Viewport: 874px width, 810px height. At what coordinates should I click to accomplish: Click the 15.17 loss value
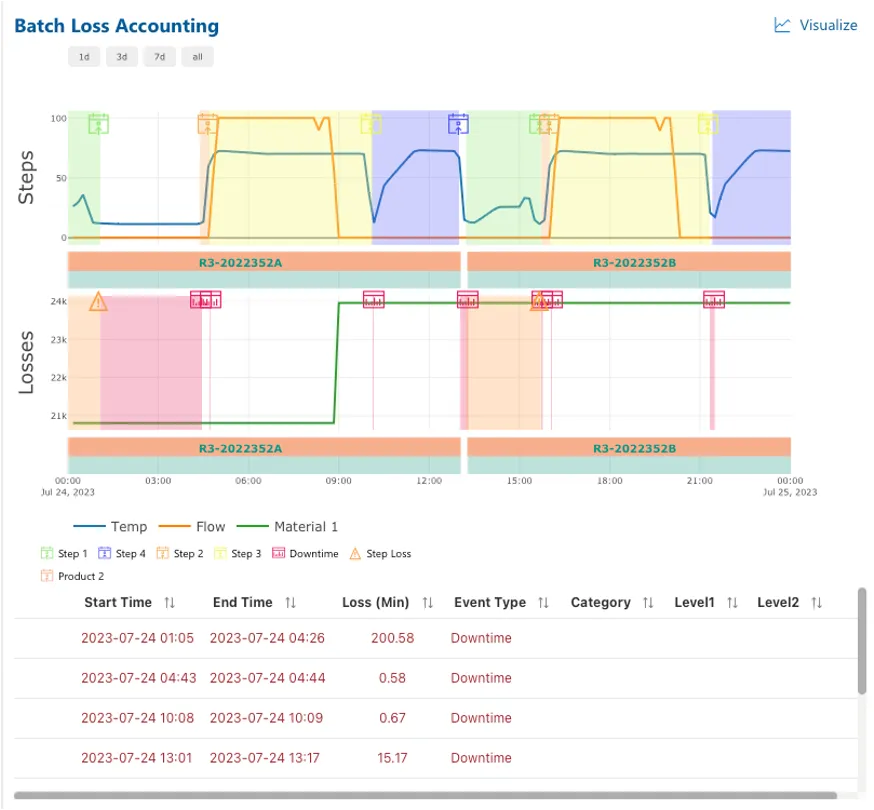392,758
